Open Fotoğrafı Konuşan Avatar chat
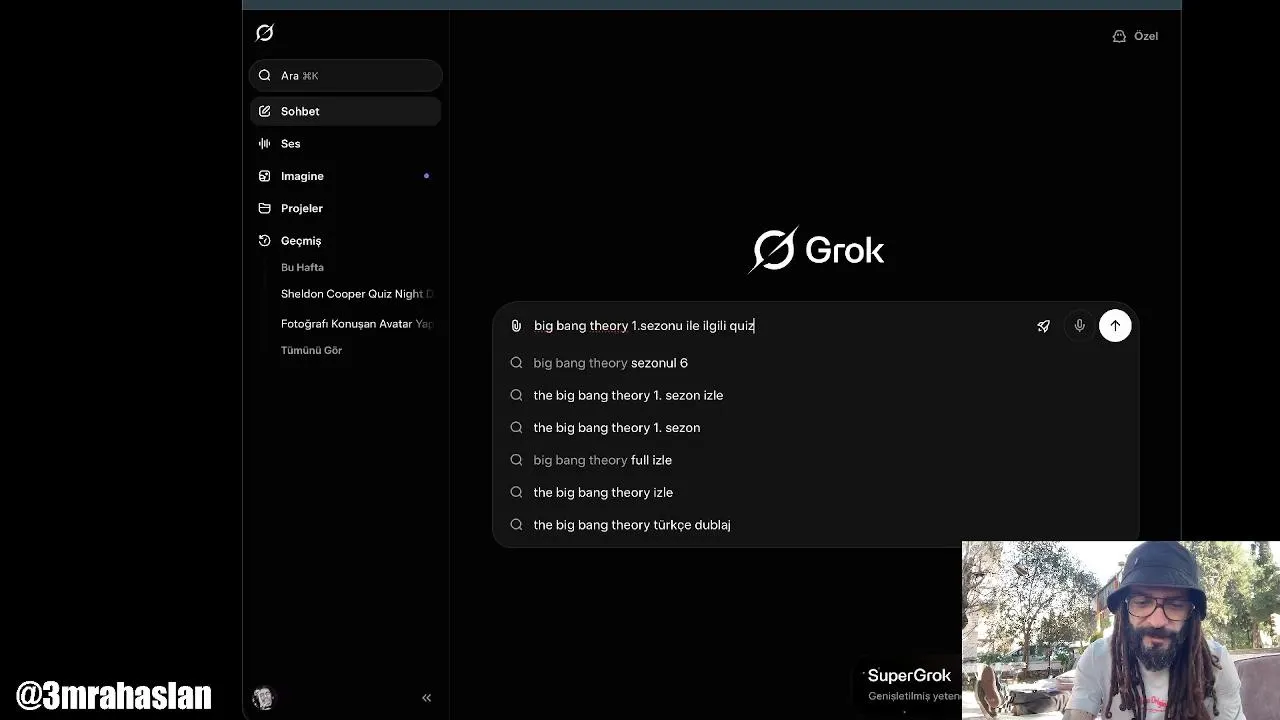The image size is (1280, 720). click(357, 324)
